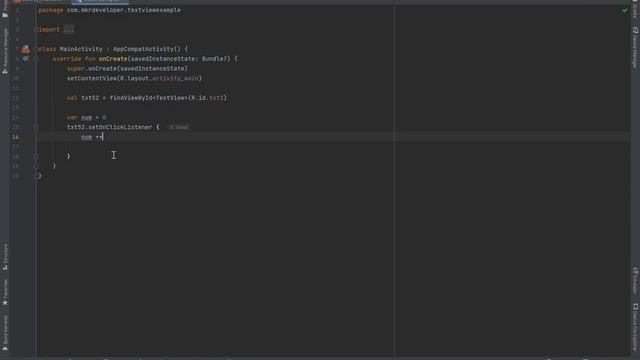Open the Favorites tool window
Image resolution: width=640 pixels, height=360 pixels.
5,292
